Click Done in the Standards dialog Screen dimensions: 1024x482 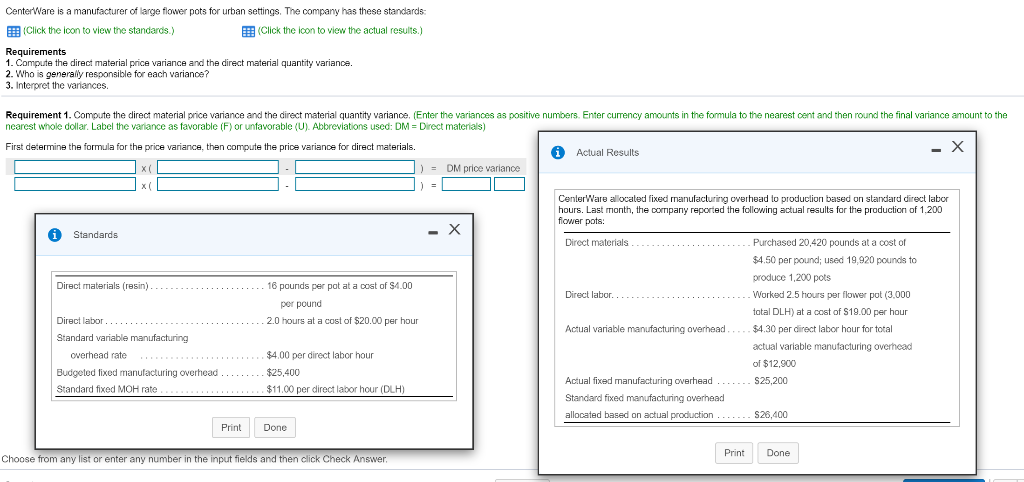pyautogui.click(x=275, y=428)
